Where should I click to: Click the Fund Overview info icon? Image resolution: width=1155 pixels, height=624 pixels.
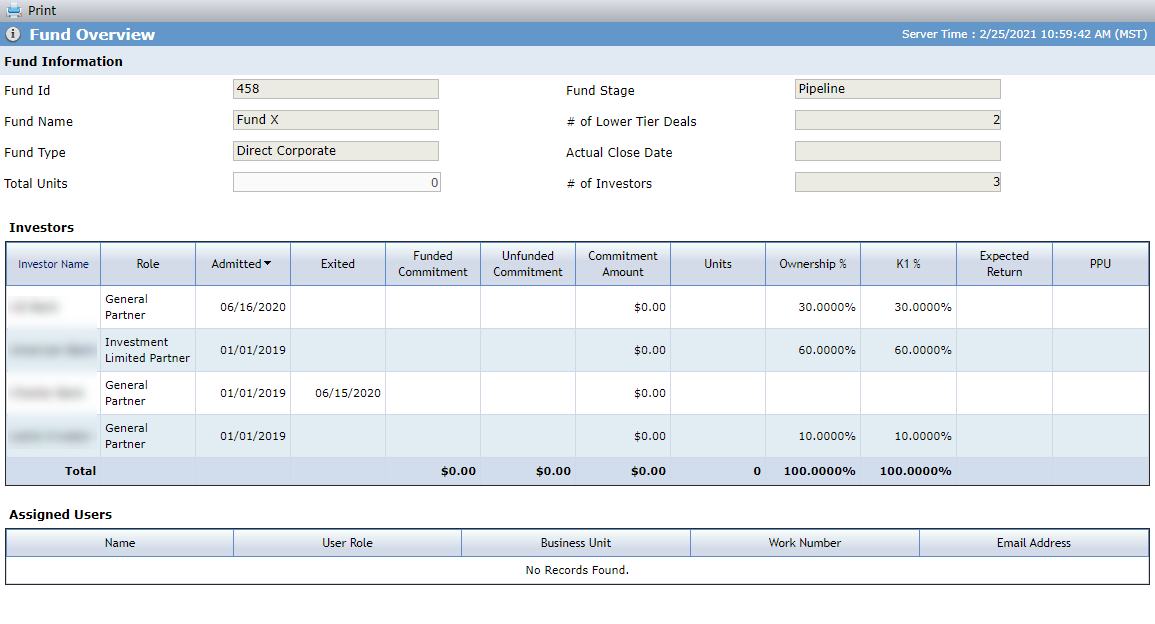(x=13, y=34)
